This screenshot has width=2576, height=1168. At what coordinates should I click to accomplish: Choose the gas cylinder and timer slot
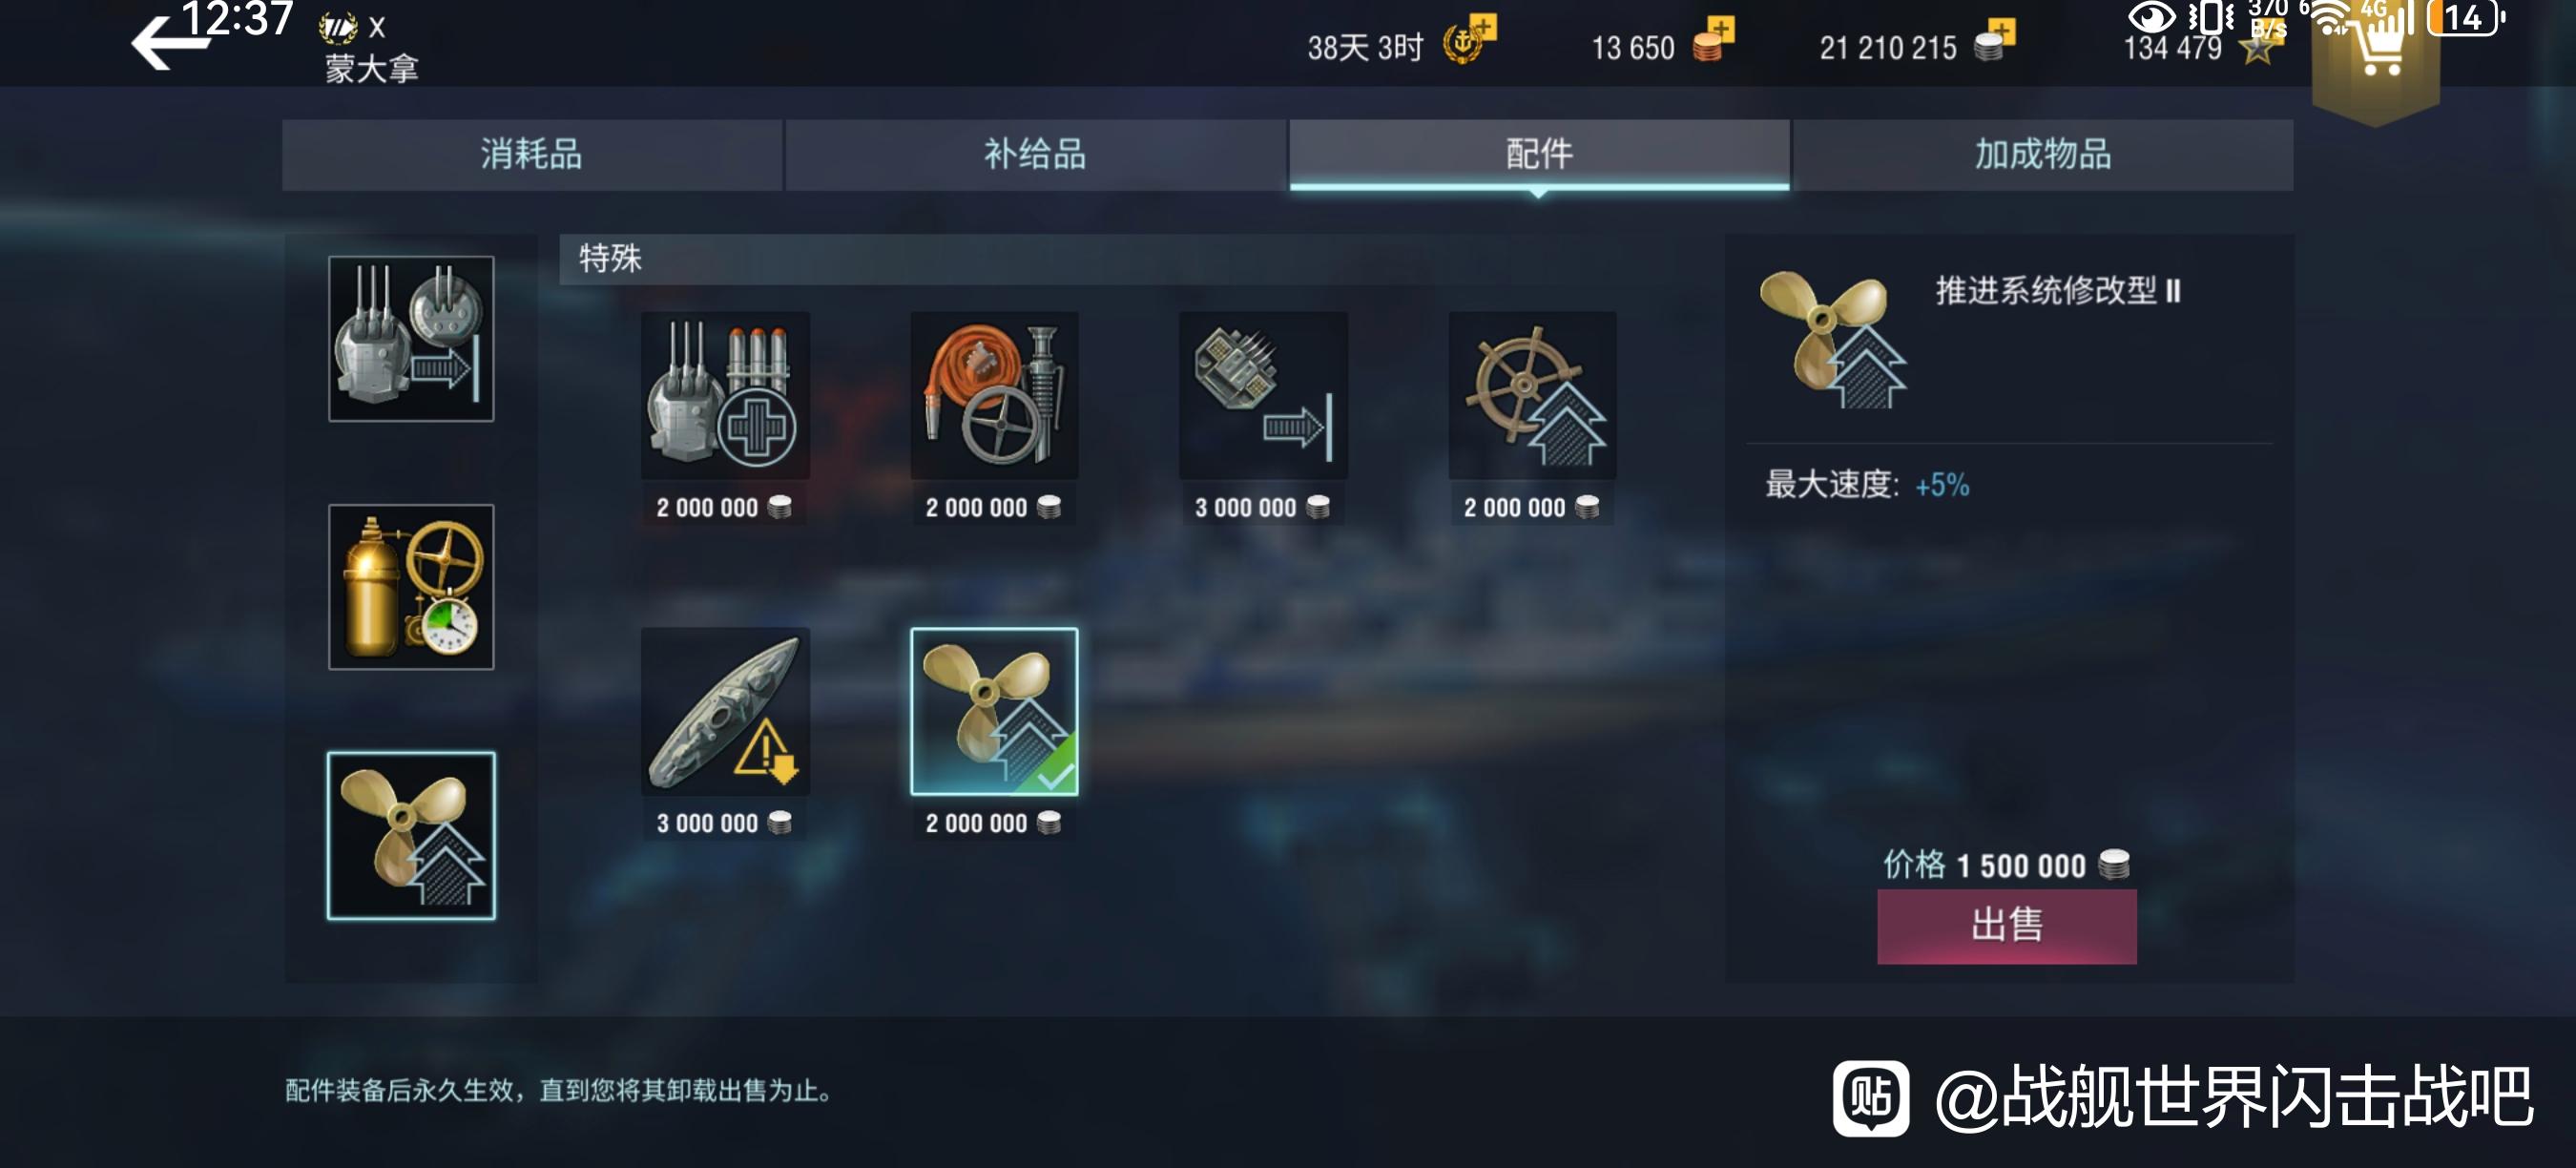[411, 586]
